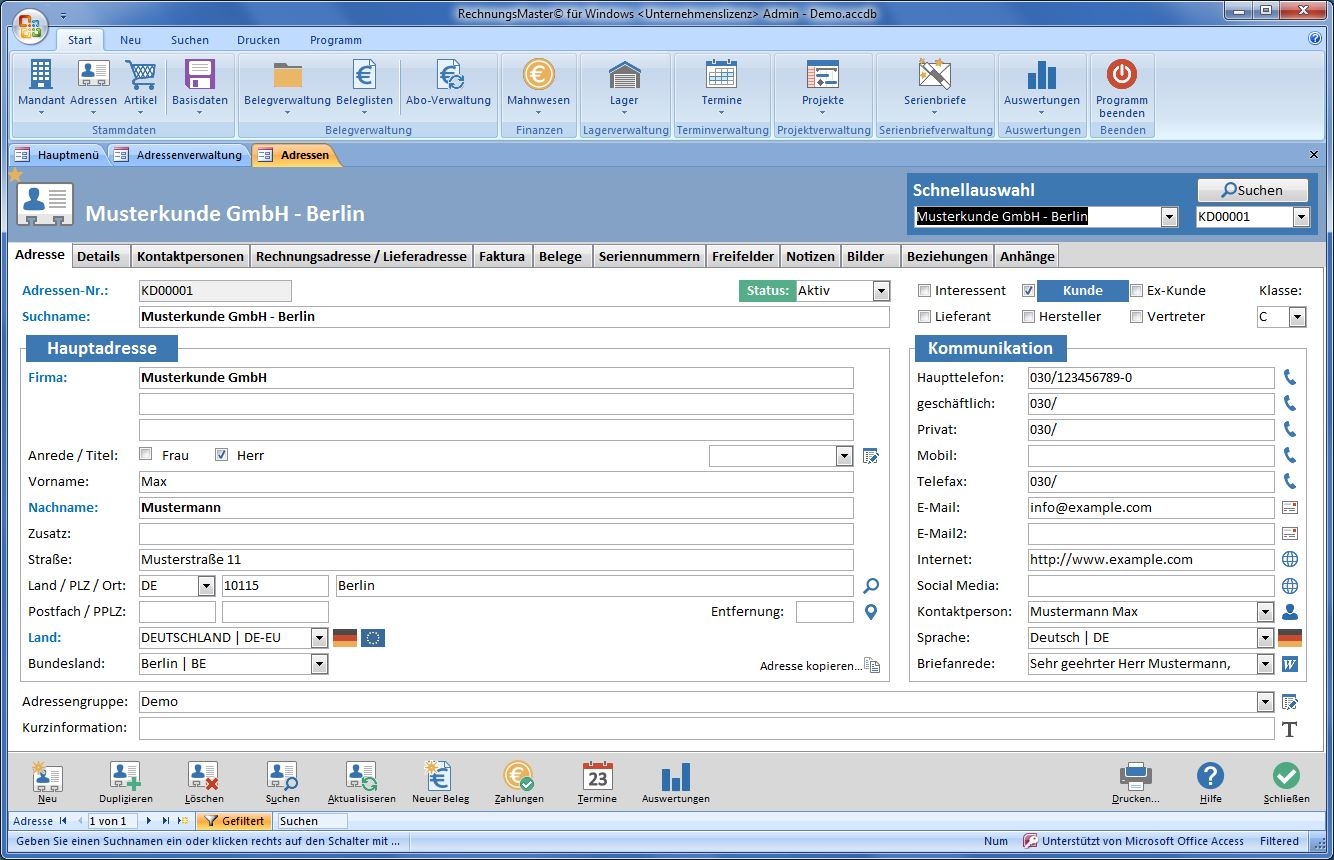Open the Bundesland dropdown list
1334x860 pixels.
pyautogui.click(x=319, y=664)
